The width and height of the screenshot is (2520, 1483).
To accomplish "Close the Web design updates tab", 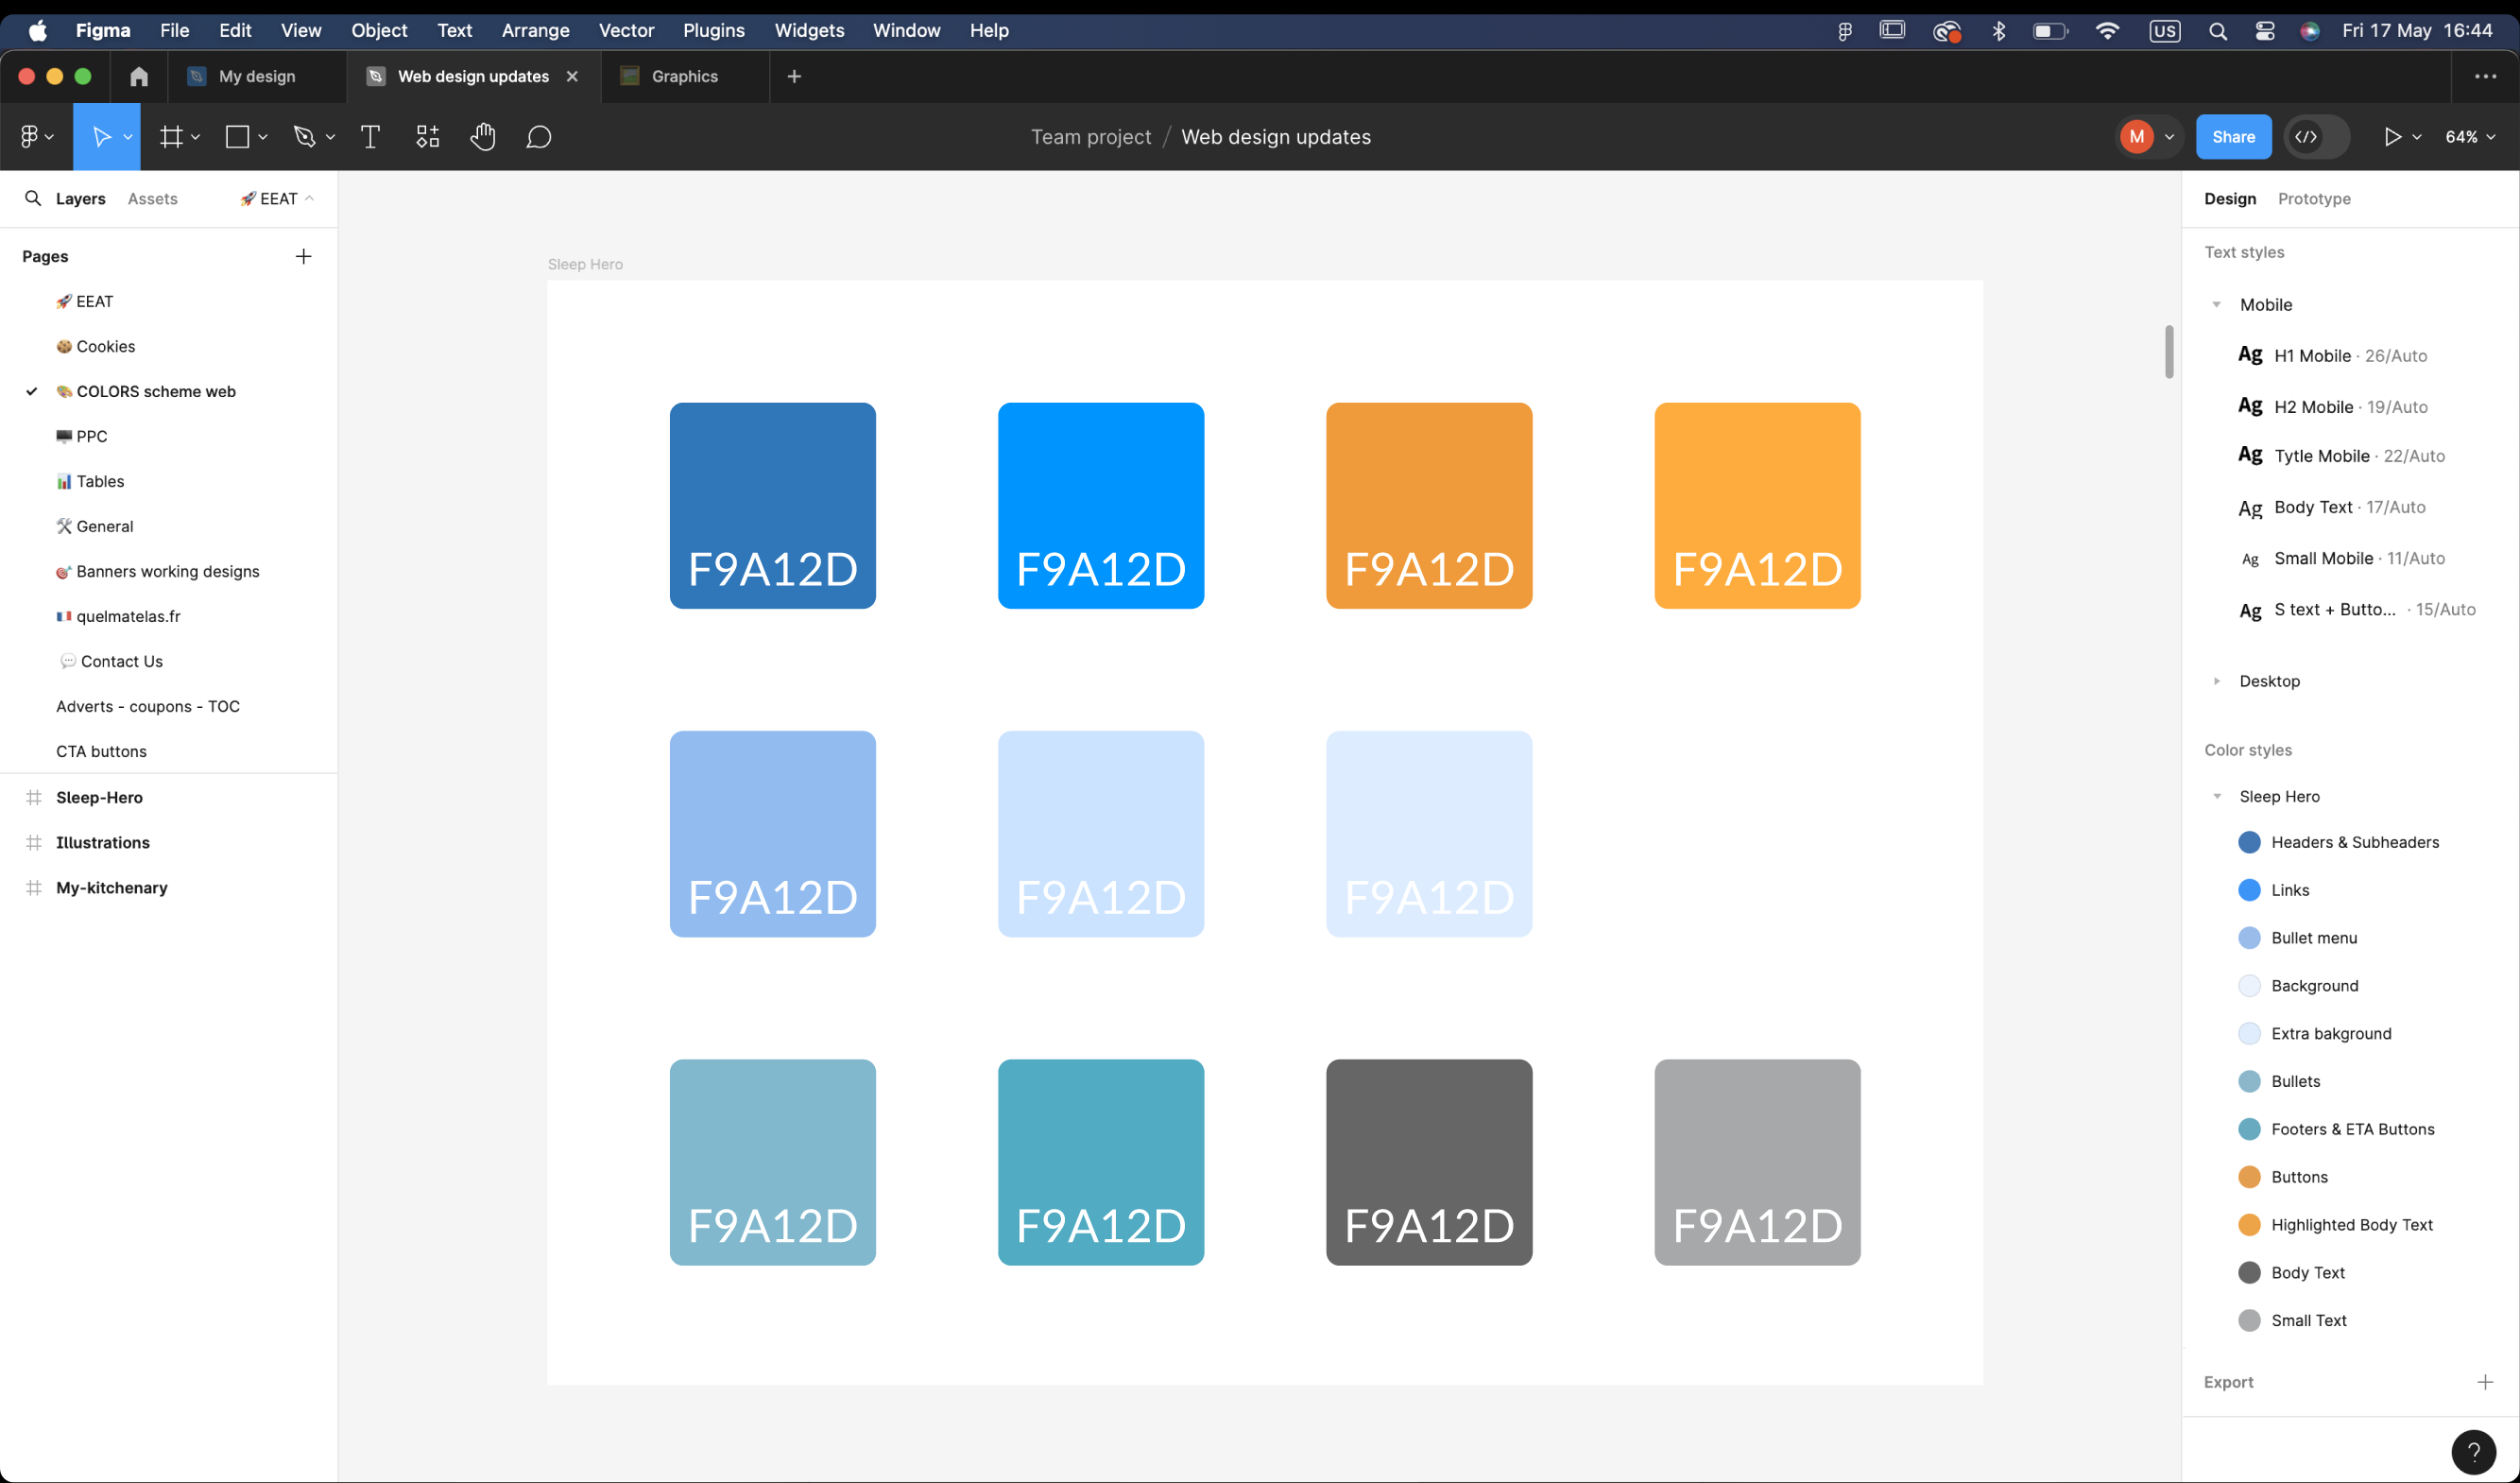I will point(572,76).
